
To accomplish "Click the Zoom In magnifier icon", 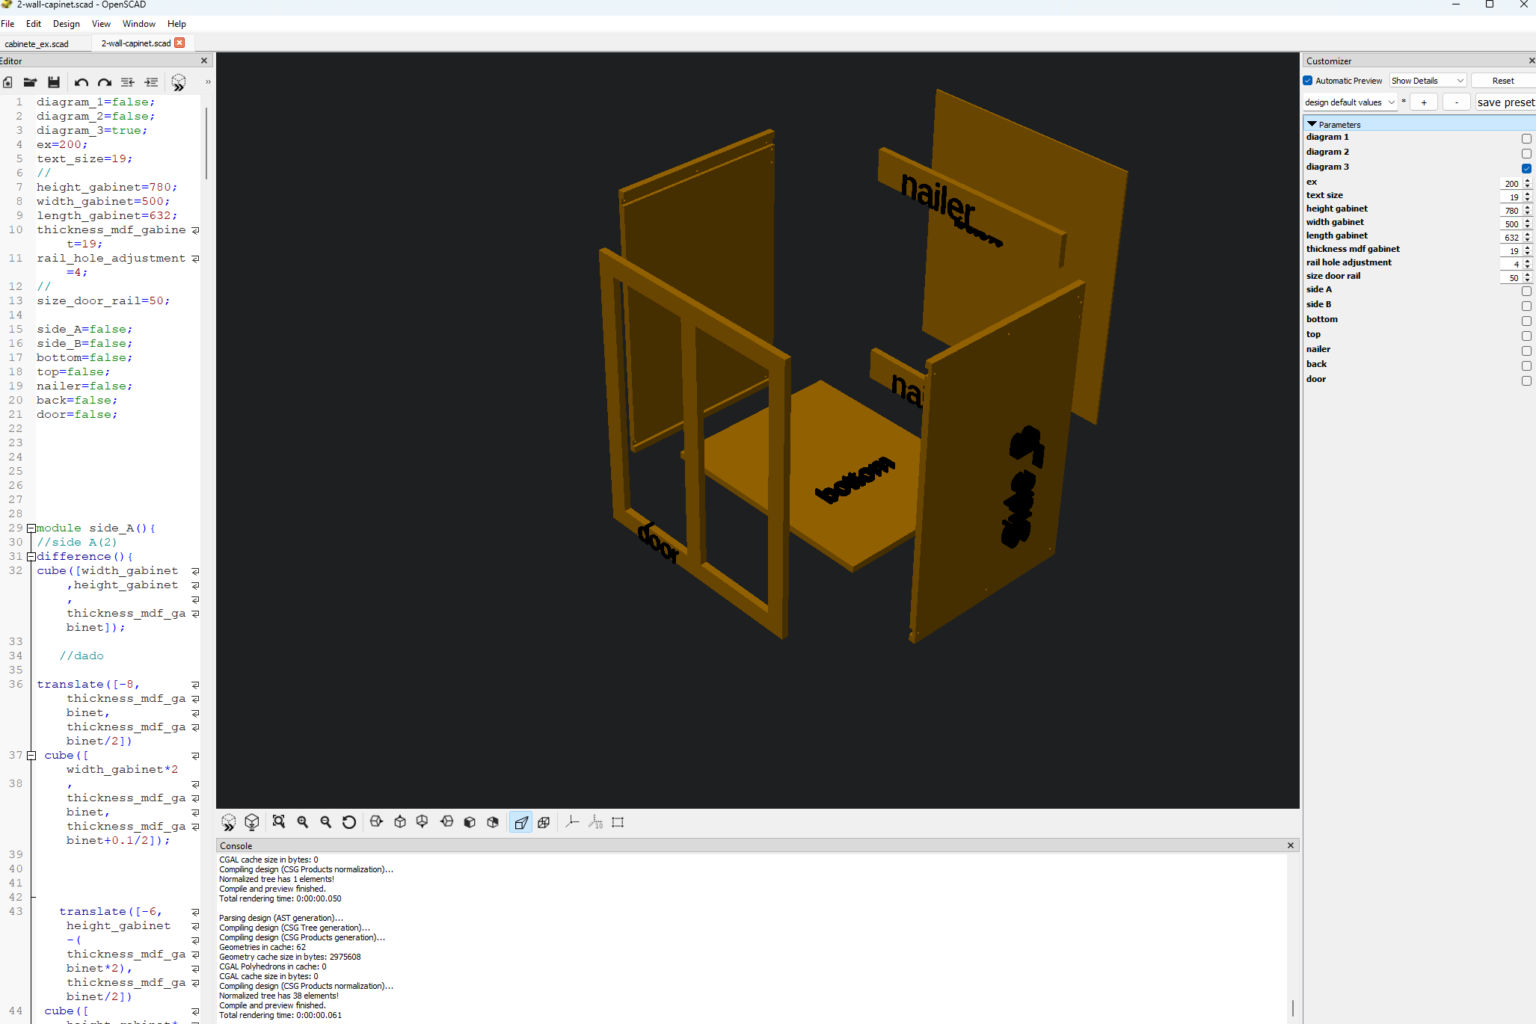I will coord(303,822).
